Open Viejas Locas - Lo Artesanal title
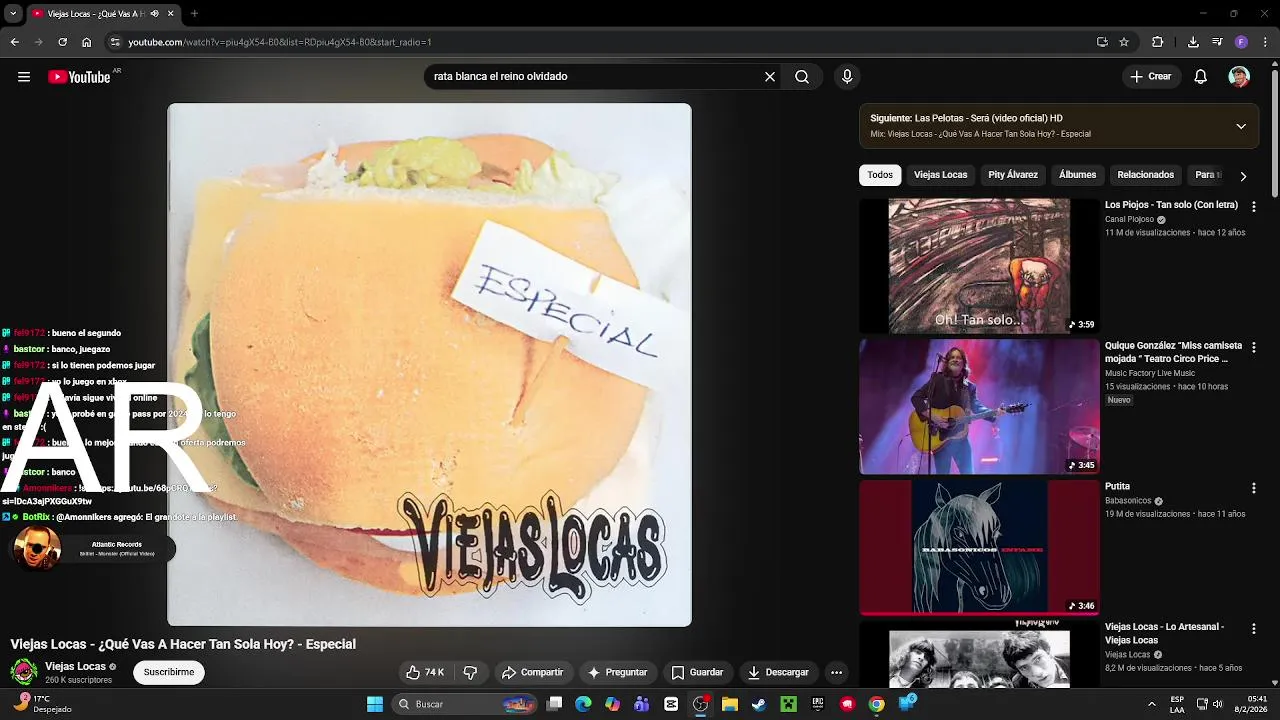This screenshot has height=720, width=1280. click(x=1164, y=633)
